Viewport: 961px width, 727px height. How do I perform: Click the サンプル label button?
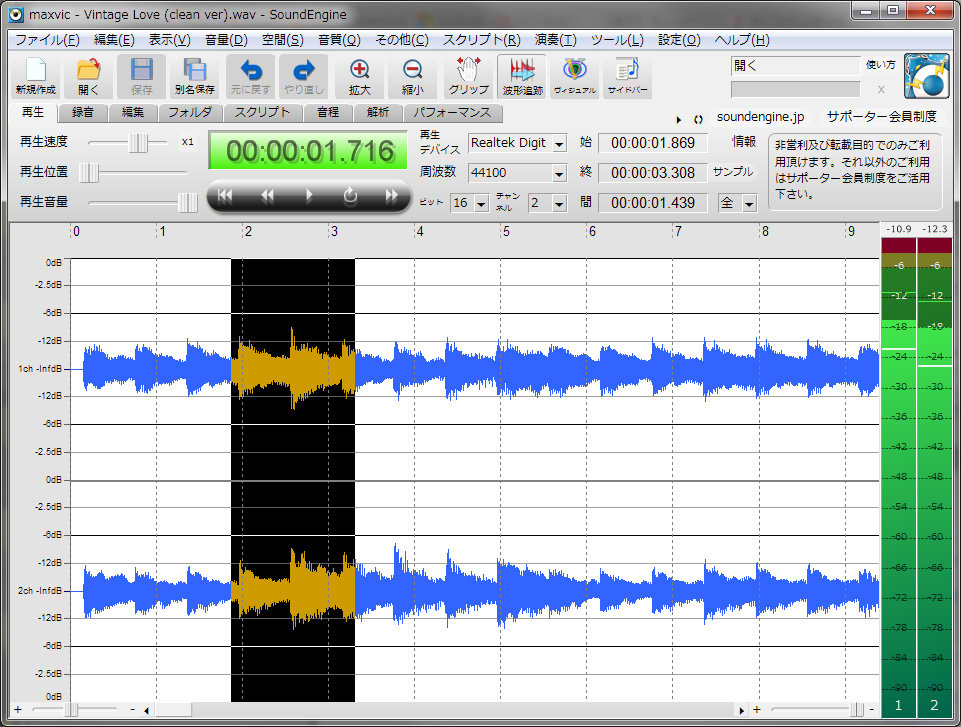[x=732, y=172]
